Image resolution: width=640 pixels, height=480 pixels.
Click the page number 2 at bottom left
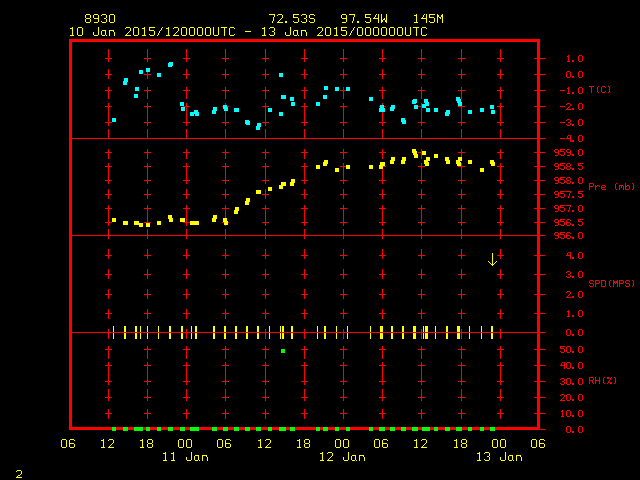pyautogui.click(x=19, y=474)
